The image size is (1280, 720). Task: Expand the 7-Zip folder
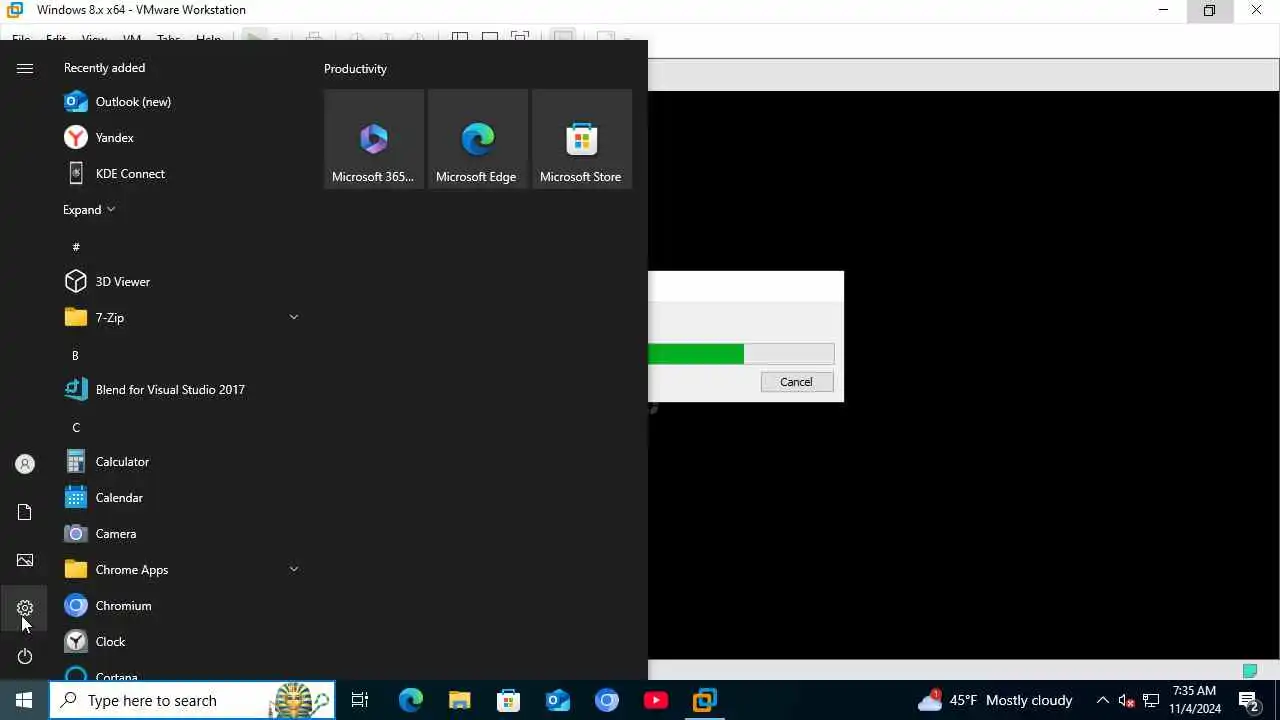pos(294,317)
